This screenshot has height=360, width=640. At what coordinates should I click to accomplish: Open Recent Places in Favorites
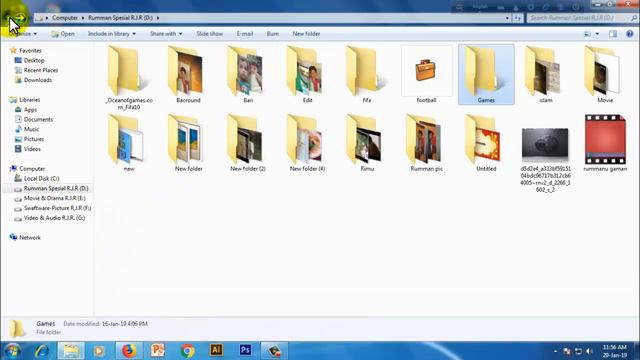tap(41, 70)
